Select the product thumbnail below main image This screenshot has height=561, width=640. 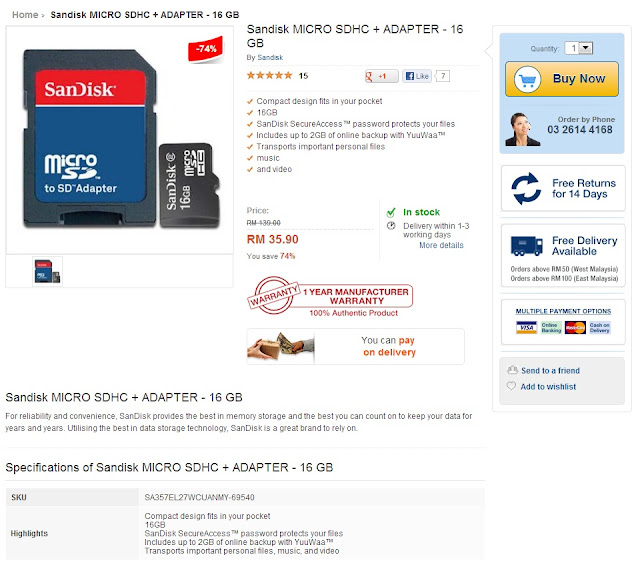point(47,272)
